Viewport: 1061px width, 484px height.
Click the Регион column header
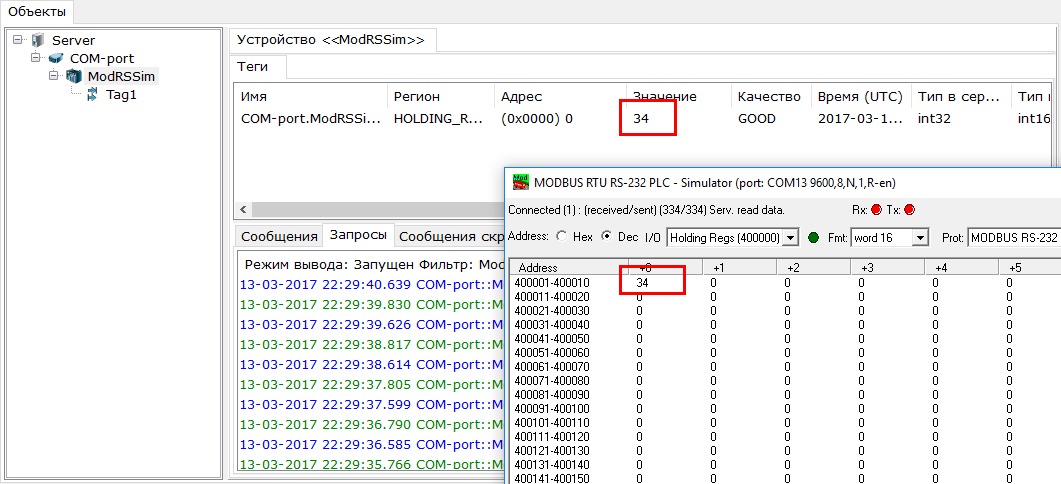441,97
